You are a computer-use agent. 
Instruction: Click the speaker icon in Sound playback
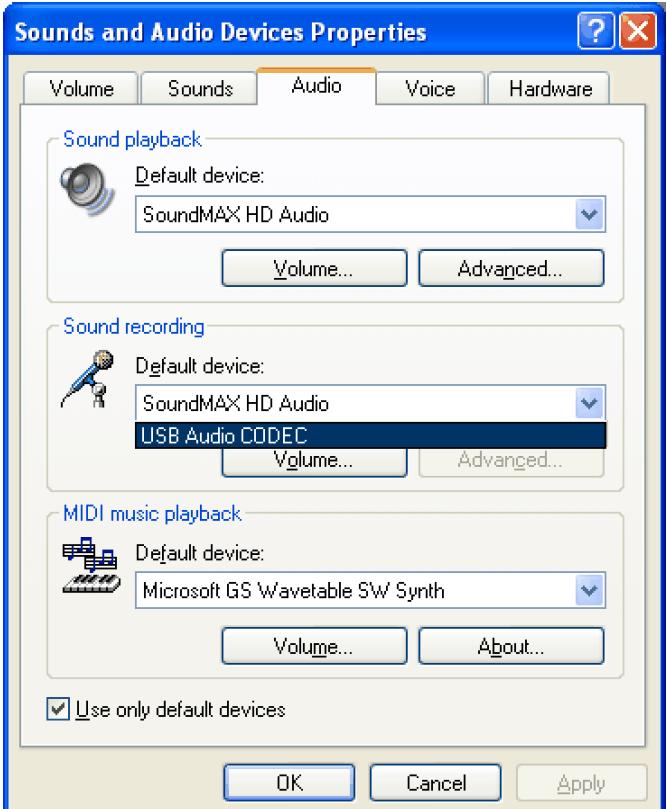pyautogui.click(x=87, y=189)
